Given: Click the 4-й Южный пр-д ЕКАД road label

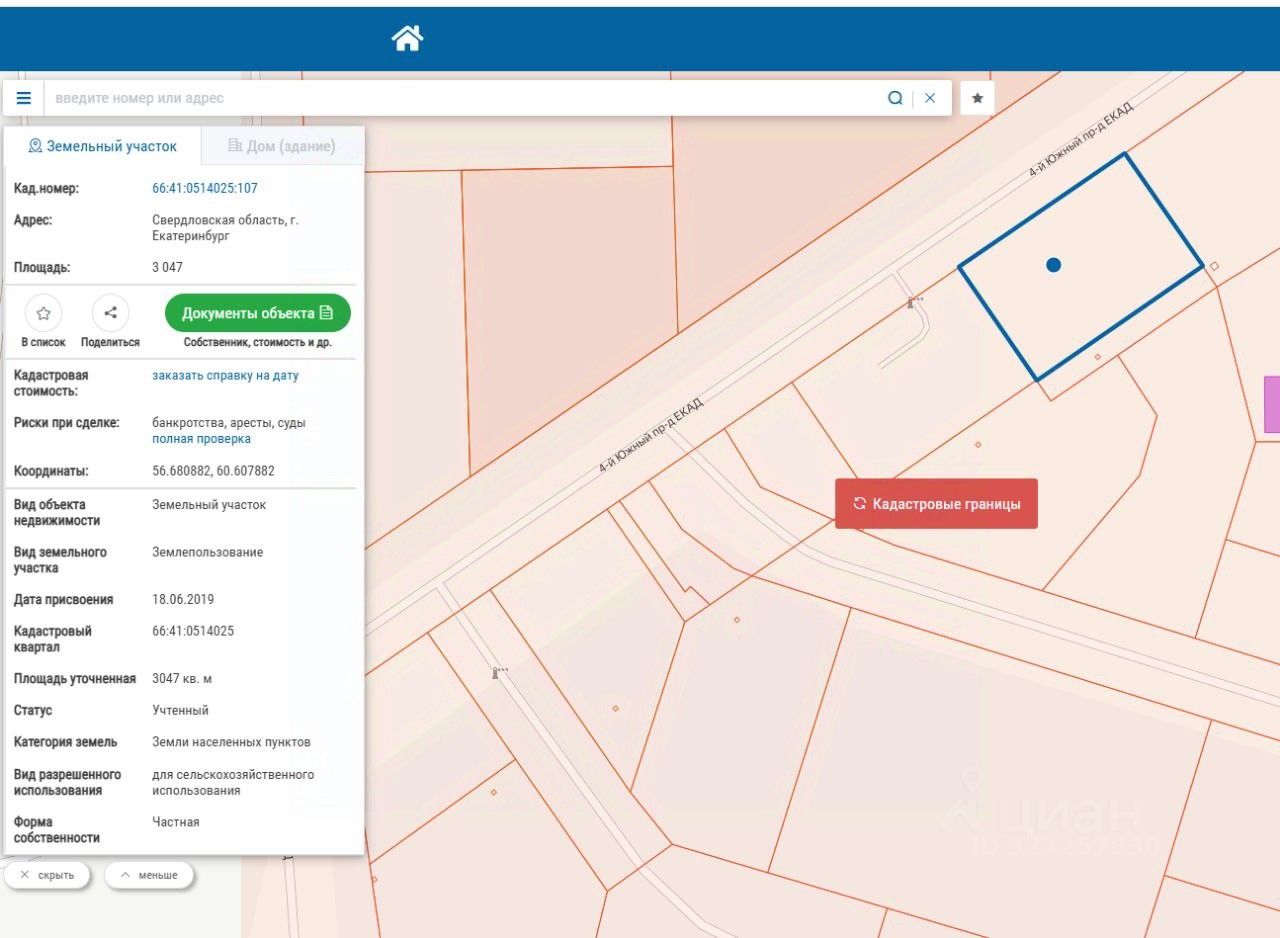Looking at the screenshot, I should (650, 435).
